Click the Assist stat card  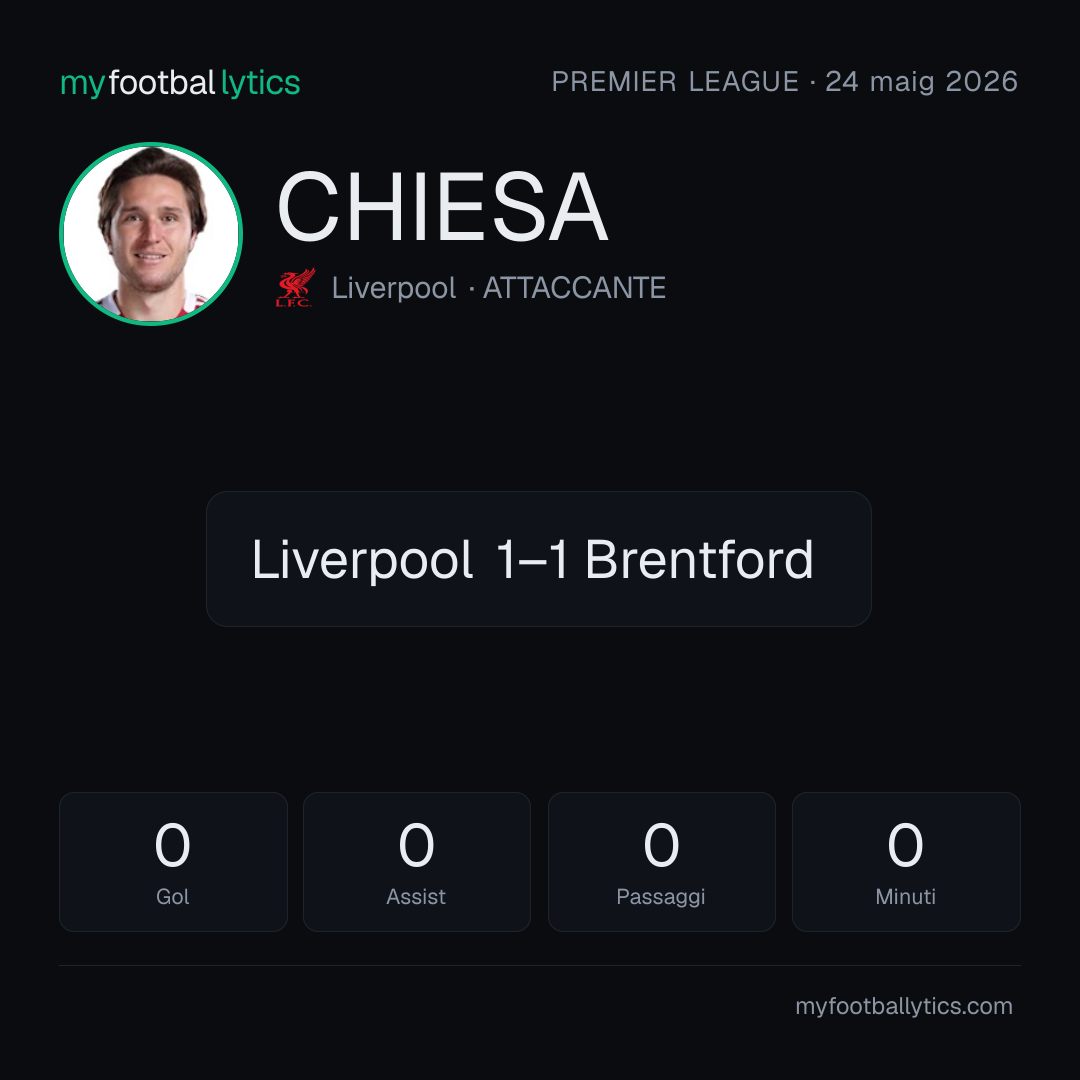tap(417, 862)
